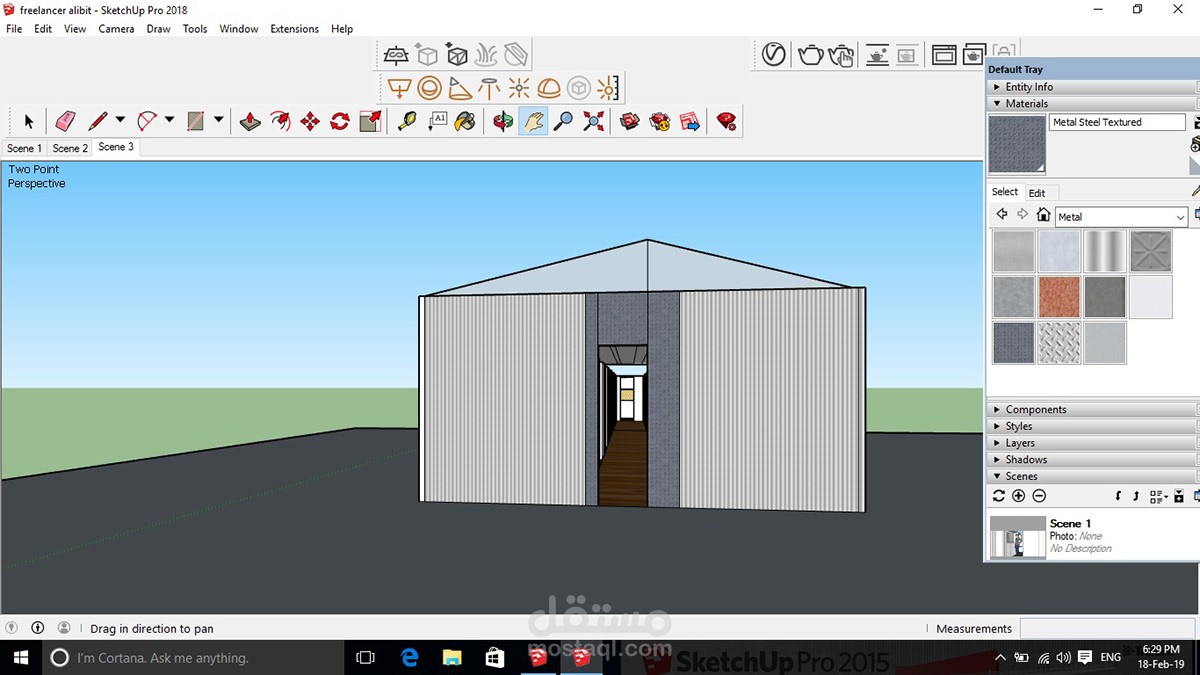Show the V-Ray frame buffer window icon

pos(944,55)
